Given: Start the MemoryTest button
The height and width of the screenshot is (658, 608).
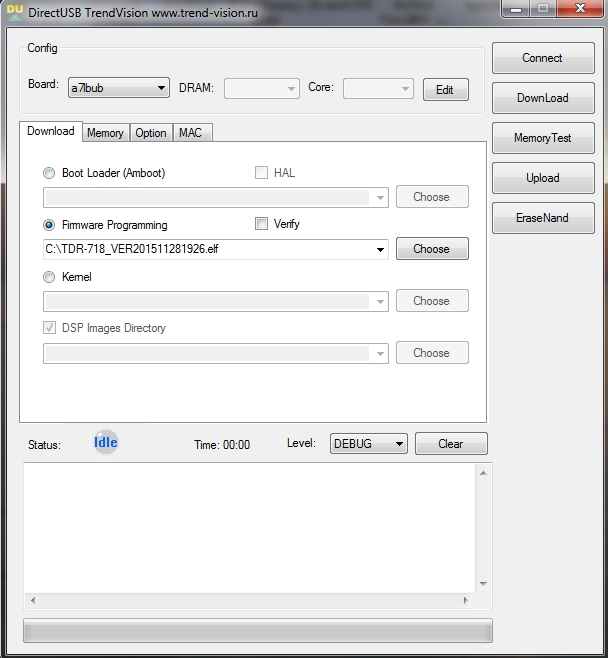Looking at the screenshot, I should [542, 138].
